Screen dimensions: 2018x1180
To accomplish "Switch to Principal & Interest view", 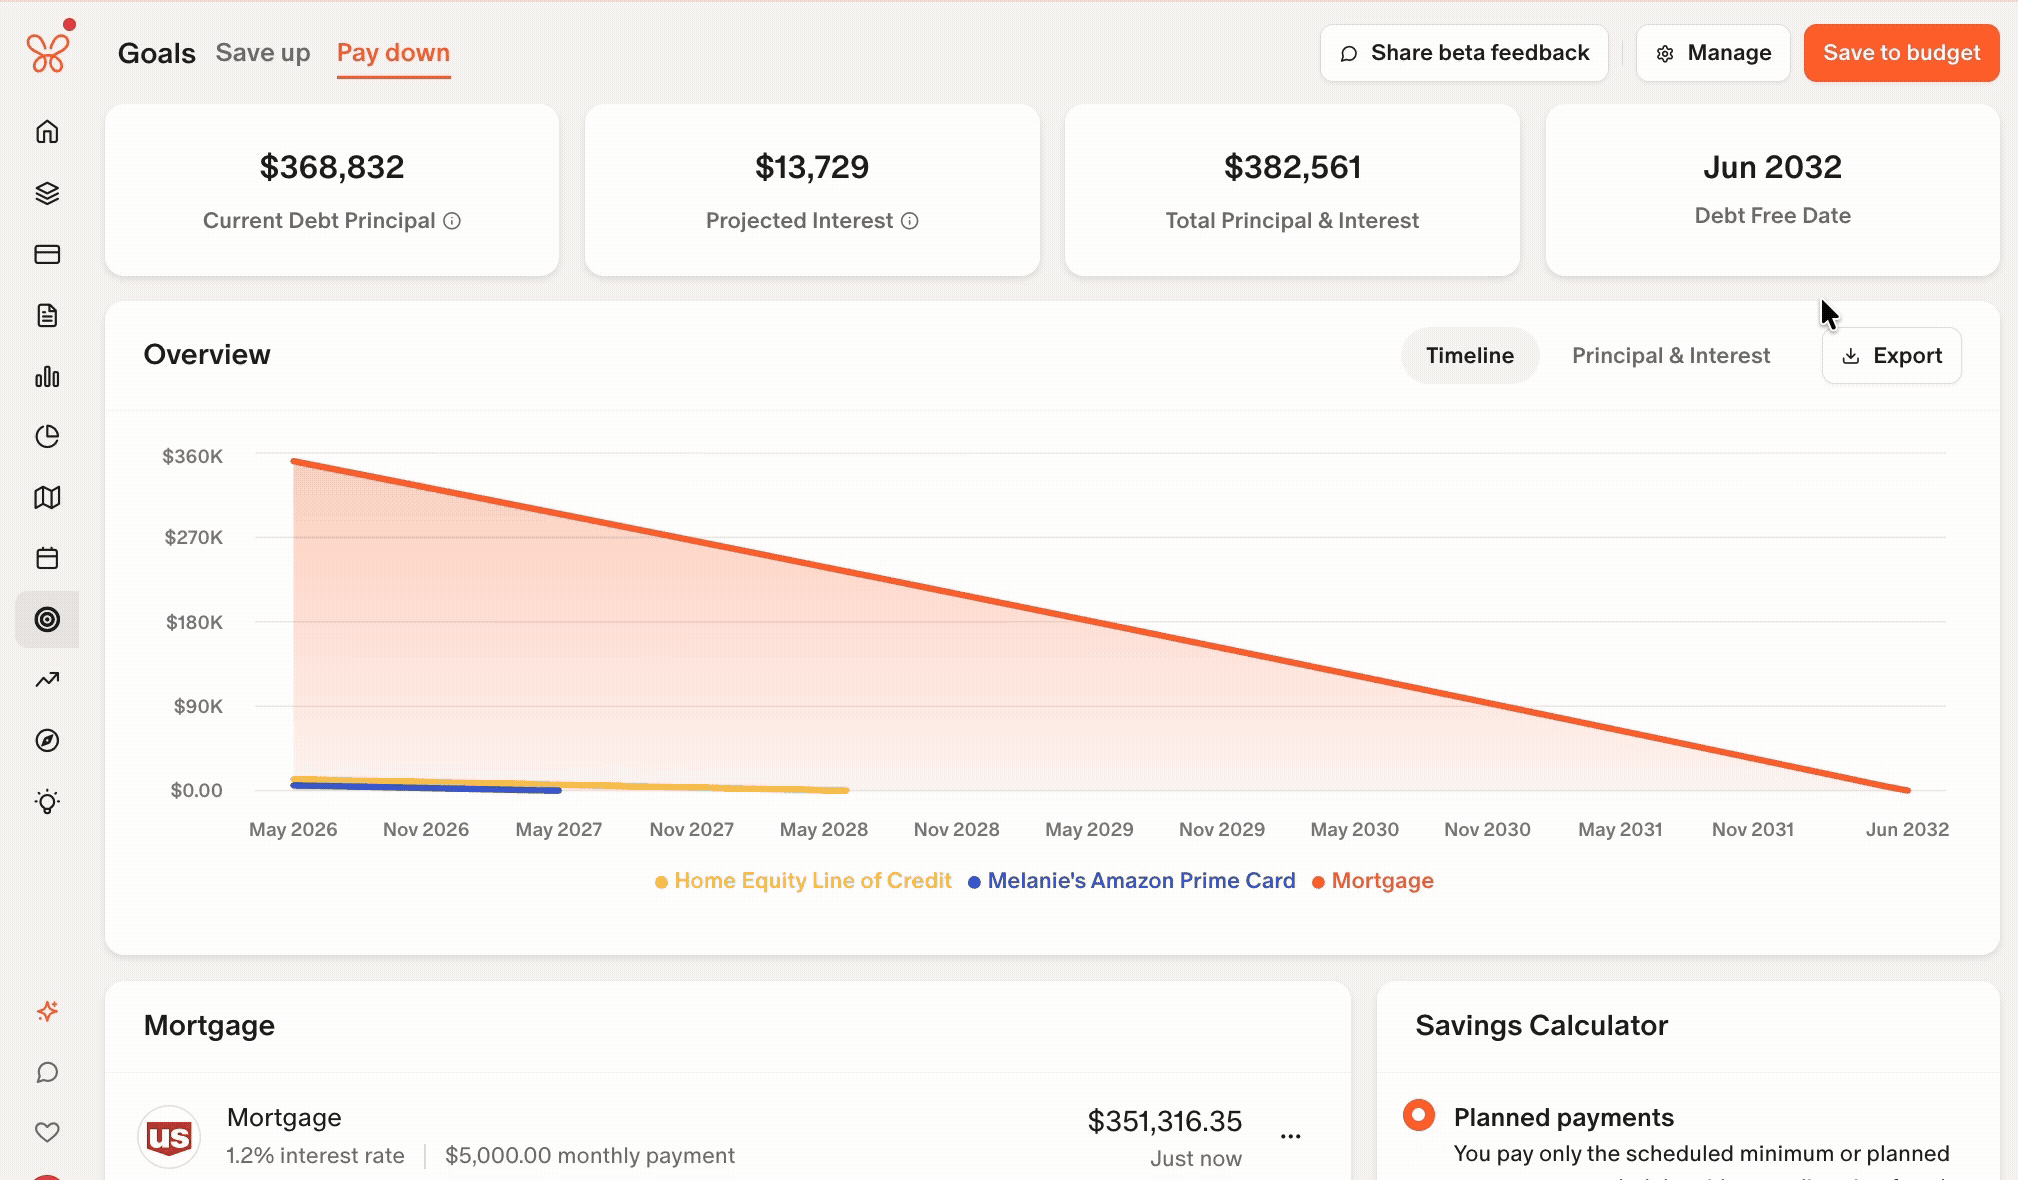I will (1671, 355).
